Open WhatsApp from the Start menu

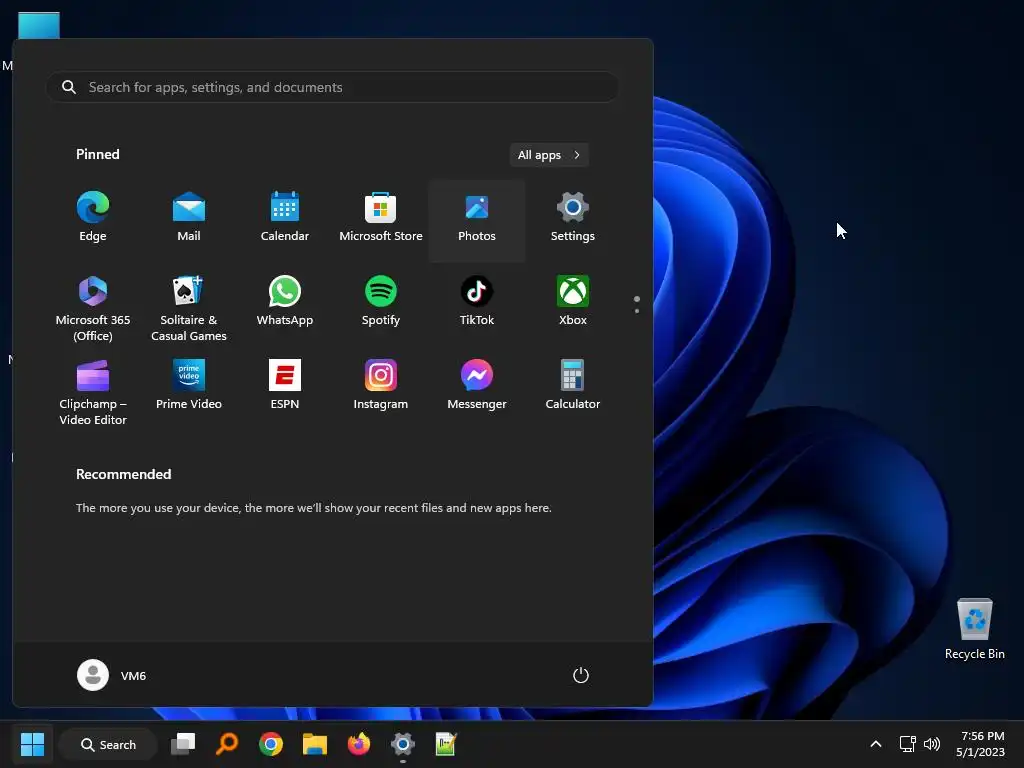(285, 302)
